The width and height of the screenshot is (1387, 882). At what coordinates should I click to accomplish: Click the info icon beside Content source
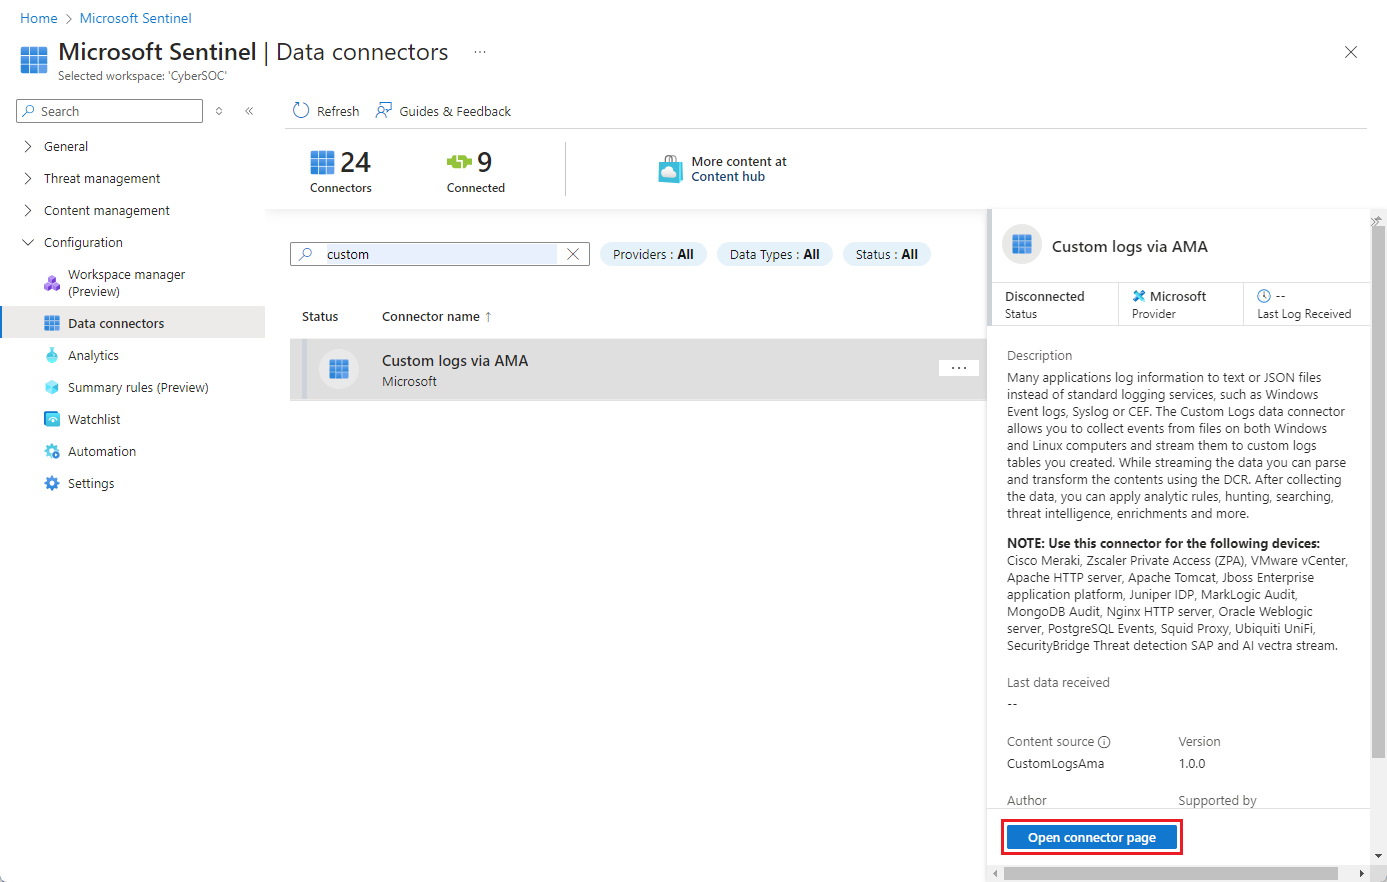click(x=1103, y=741)
